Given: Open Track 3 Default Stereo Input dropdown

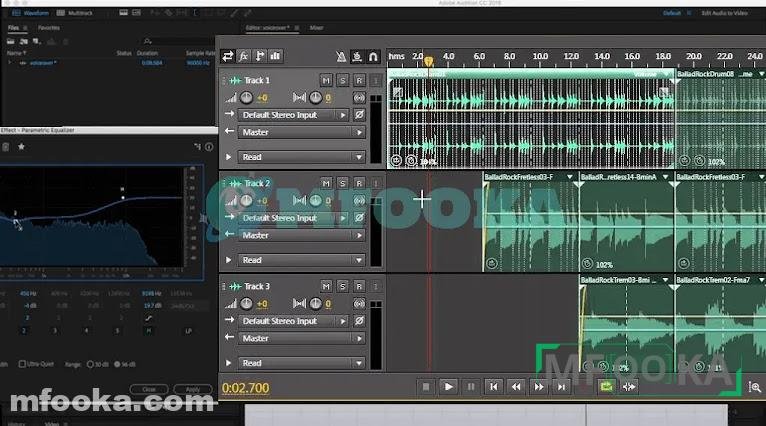Looking at the screenshot, I should pyautogui.click(x=293, y=321).
